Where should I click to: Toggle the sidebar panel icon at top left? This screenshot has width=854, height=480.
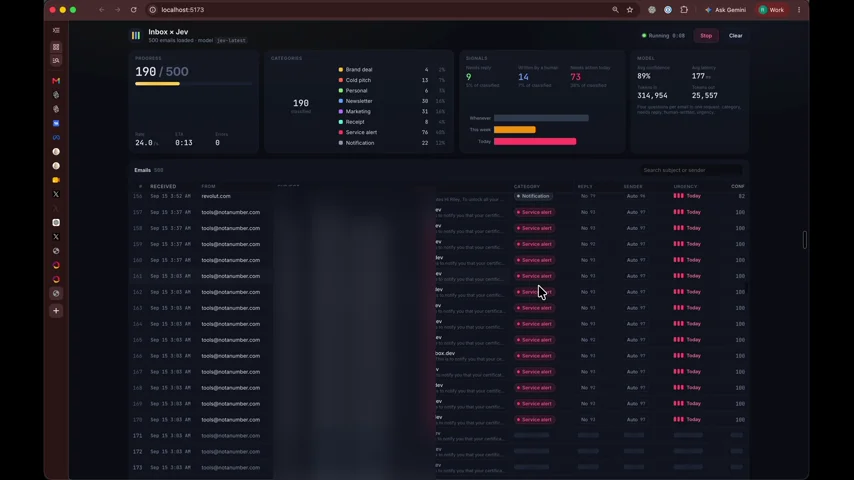(56, 31)
